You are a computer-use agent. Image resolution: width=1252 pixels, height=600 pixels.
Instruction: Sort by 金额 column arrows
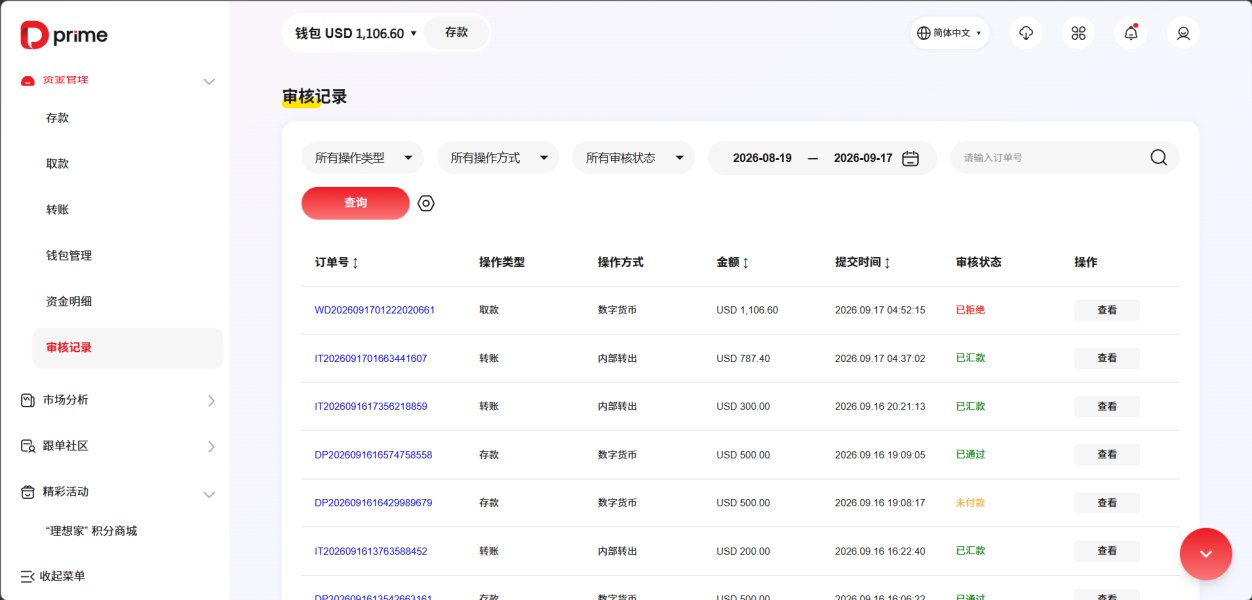coord(745,262)
